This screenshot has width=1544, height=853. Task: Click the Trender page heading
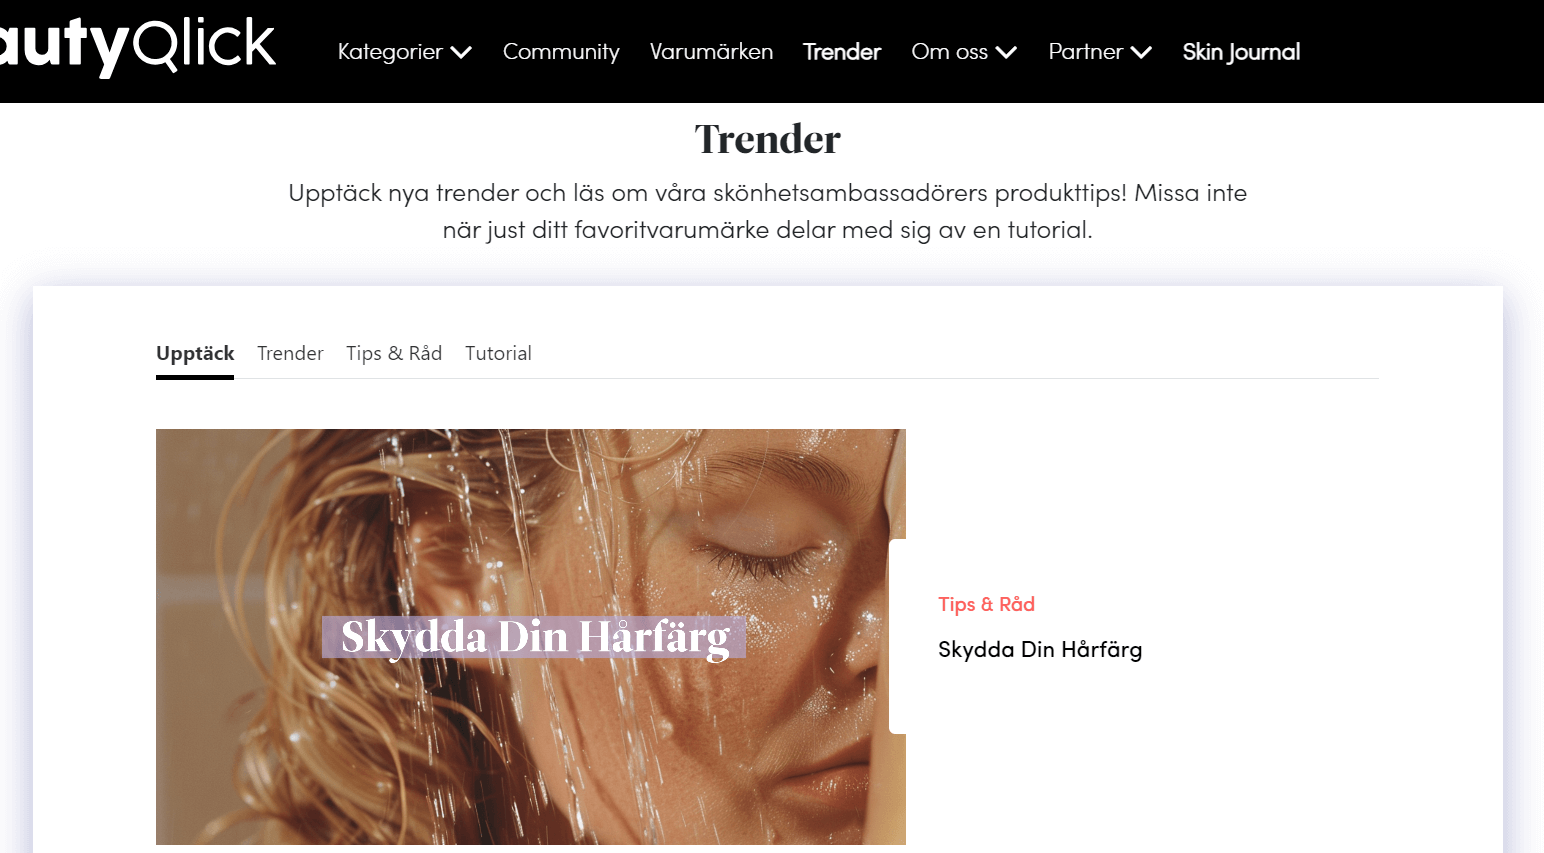[768, 139]
